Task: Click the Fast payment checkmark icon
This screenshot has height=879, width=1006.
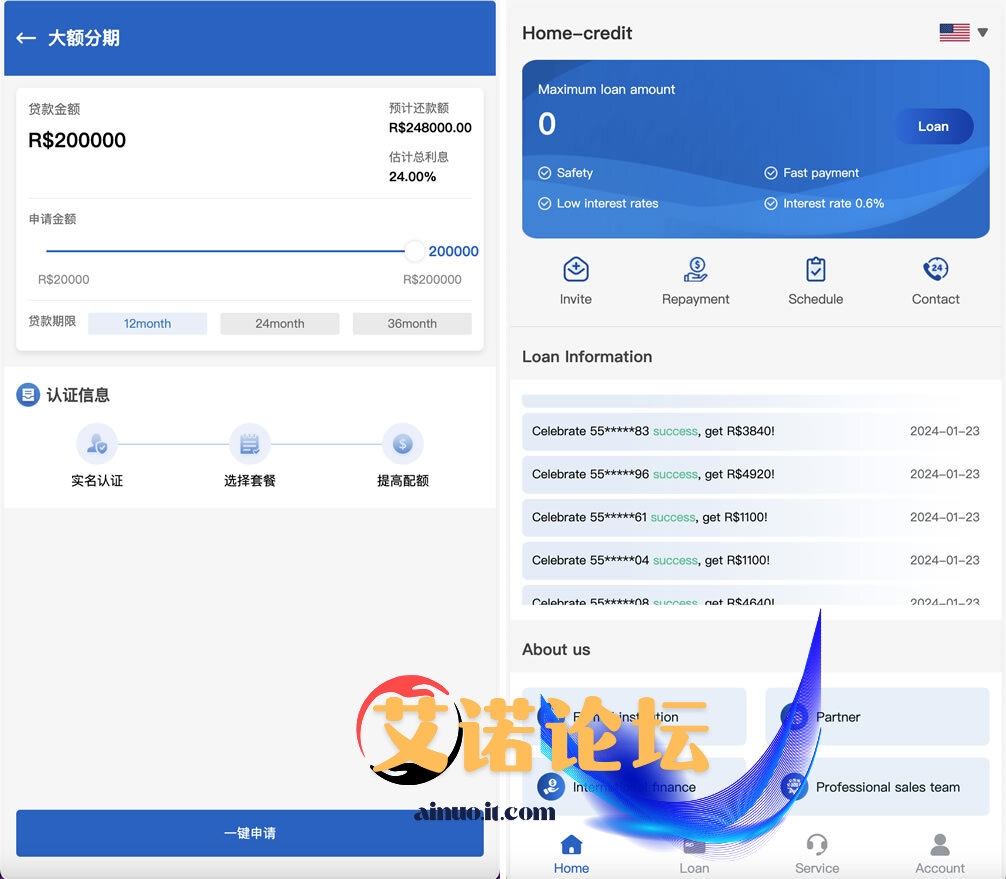Action: pyautogui.click(x=771, y=173)
